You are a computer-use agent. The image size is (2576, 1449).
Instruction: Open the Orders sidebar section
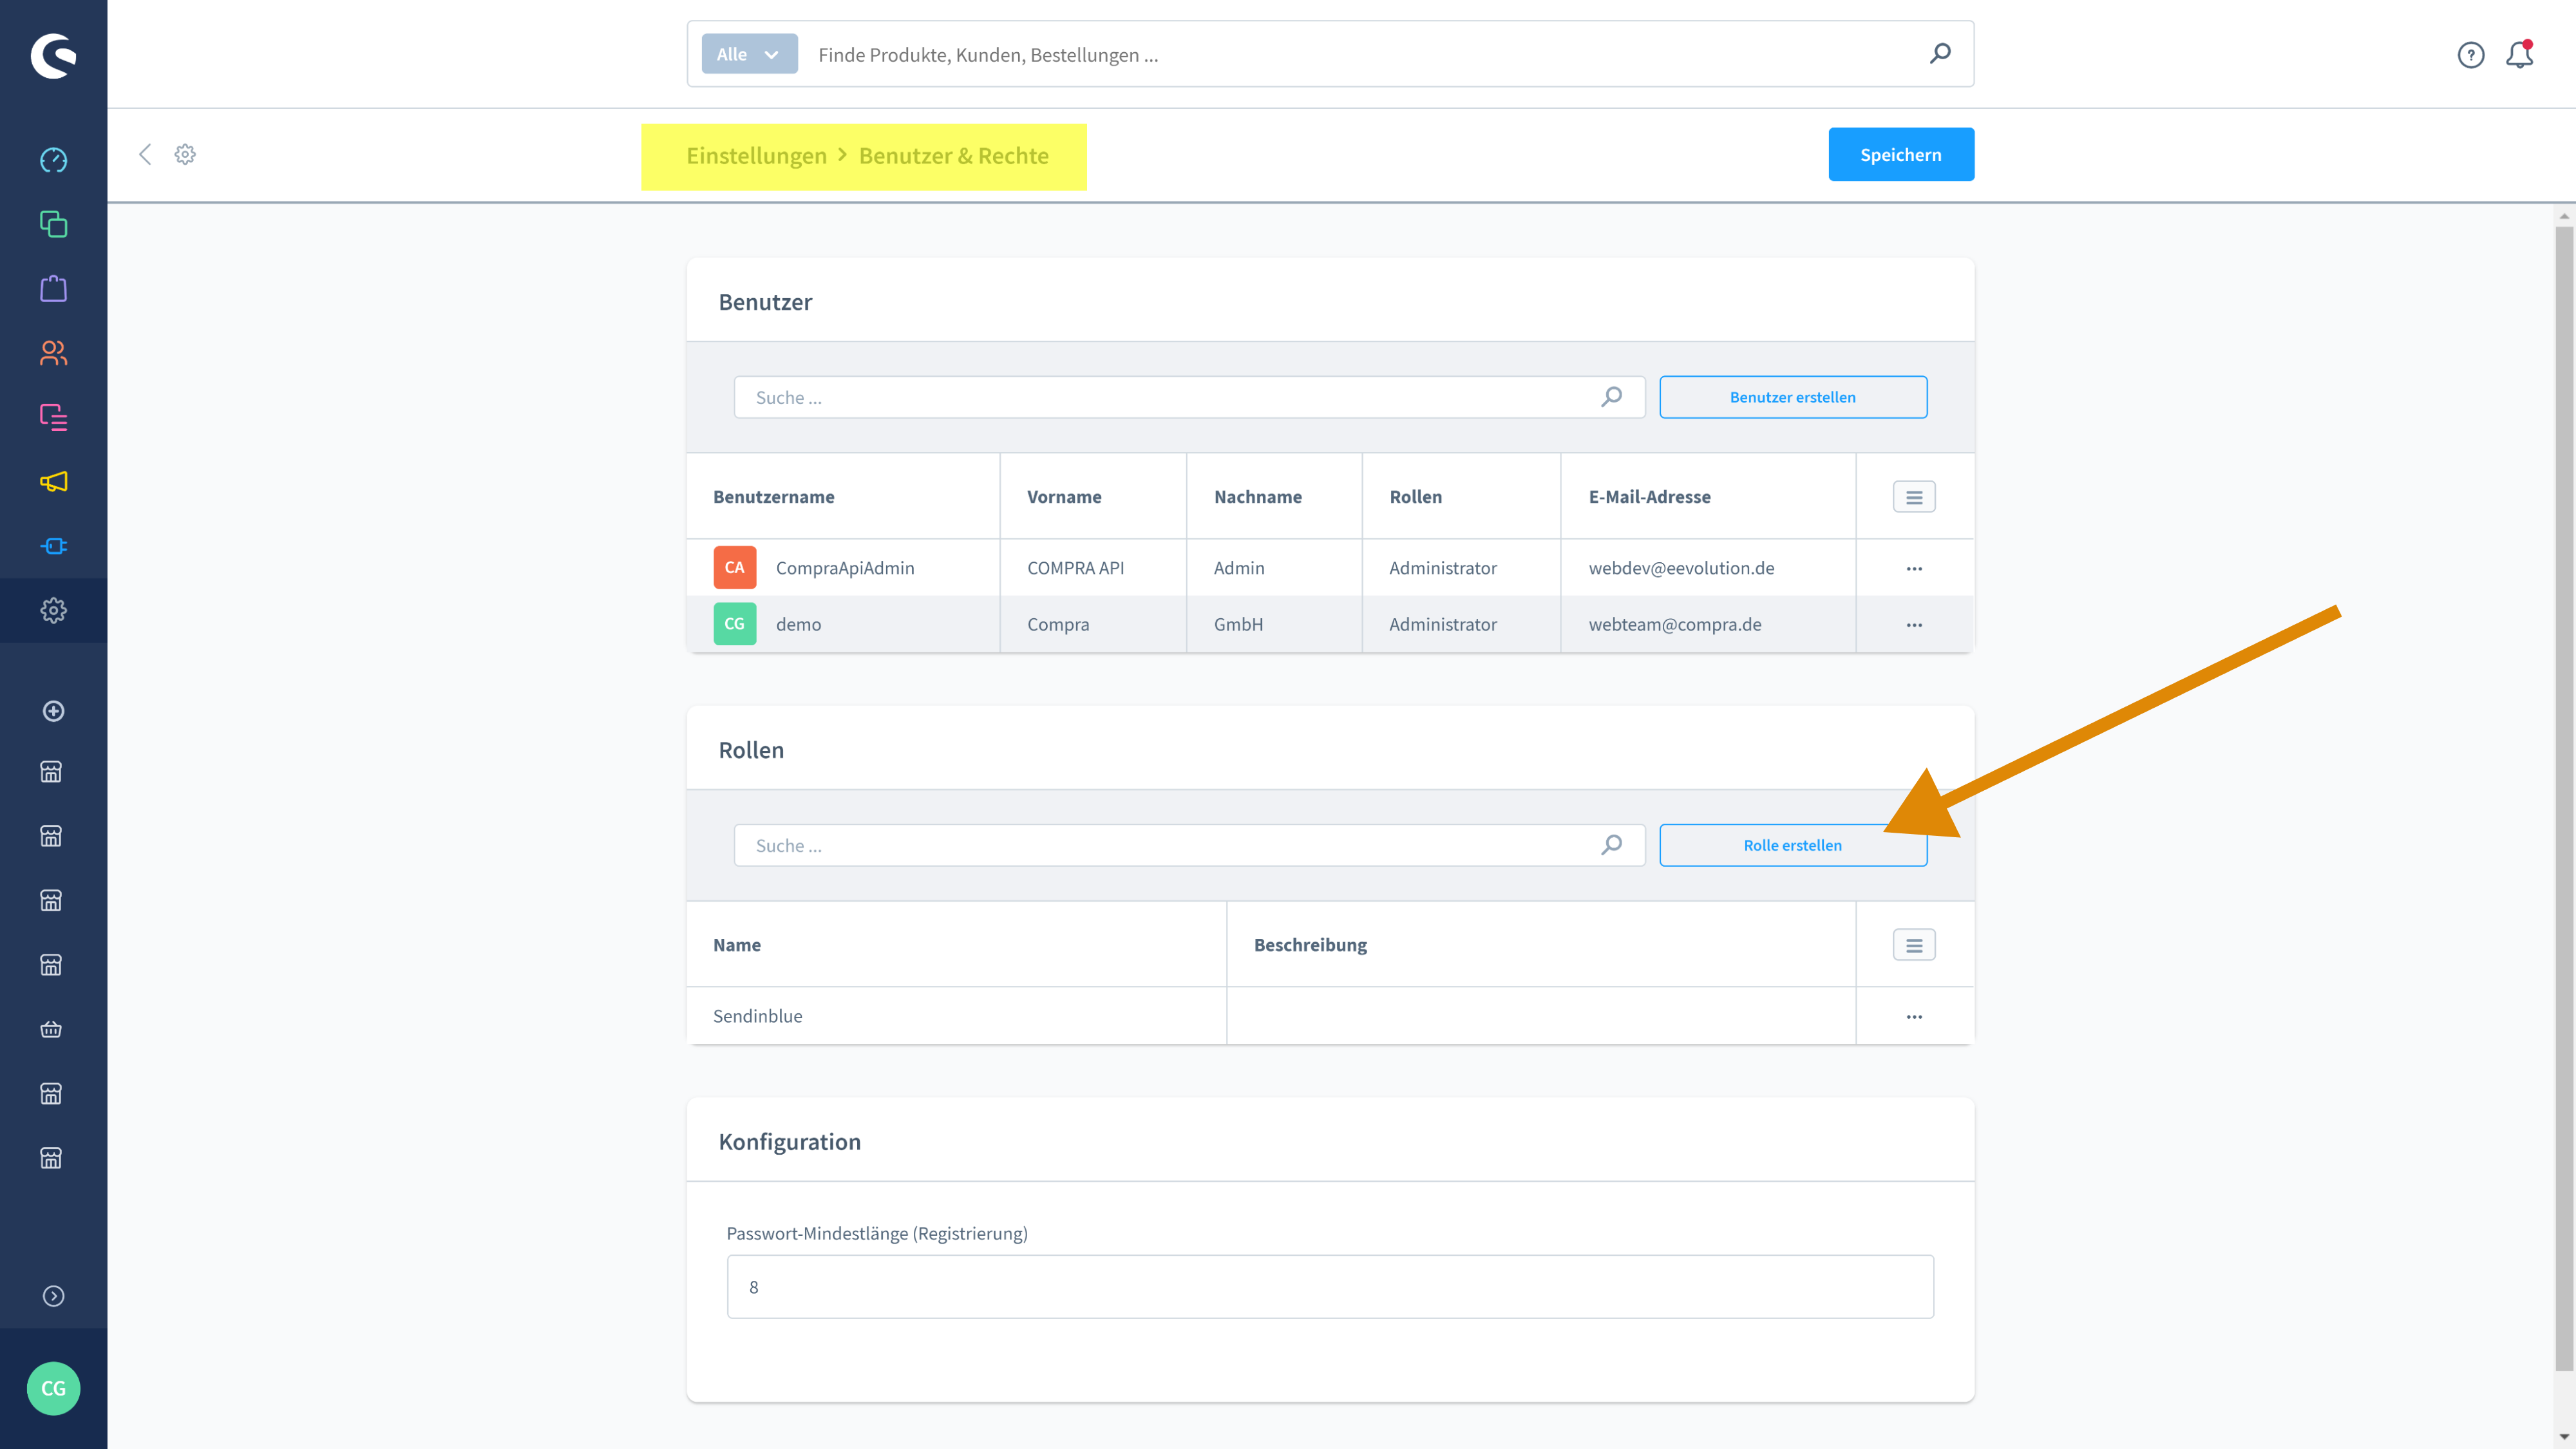click(x=53, y=289)
